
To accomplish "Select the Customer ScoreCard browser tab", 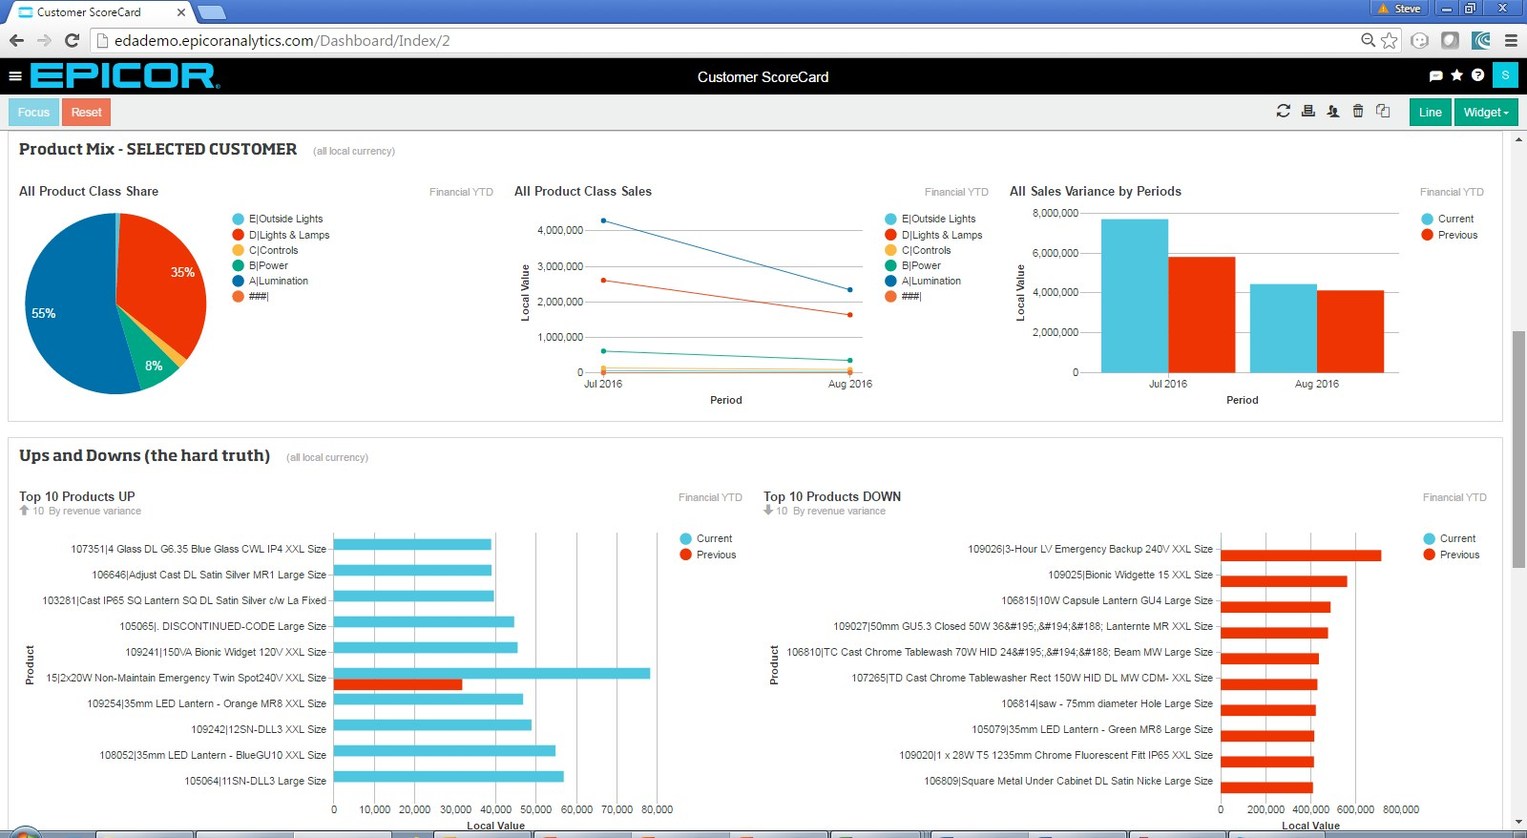I will point(90,12).
